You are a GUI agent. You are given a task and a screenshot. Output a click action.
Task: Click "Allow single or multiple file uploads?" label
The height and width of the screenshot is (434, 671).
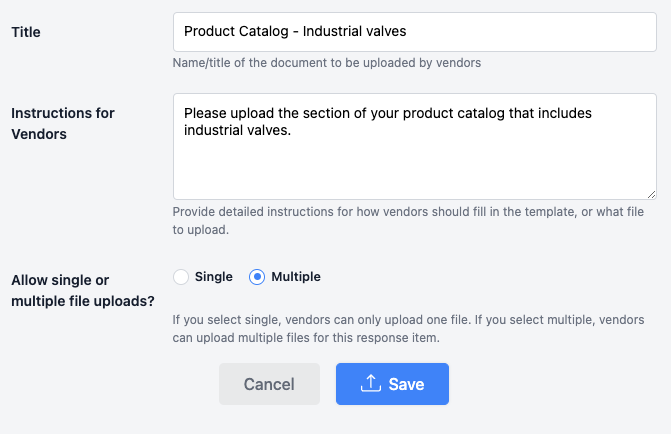pos(82,290)
